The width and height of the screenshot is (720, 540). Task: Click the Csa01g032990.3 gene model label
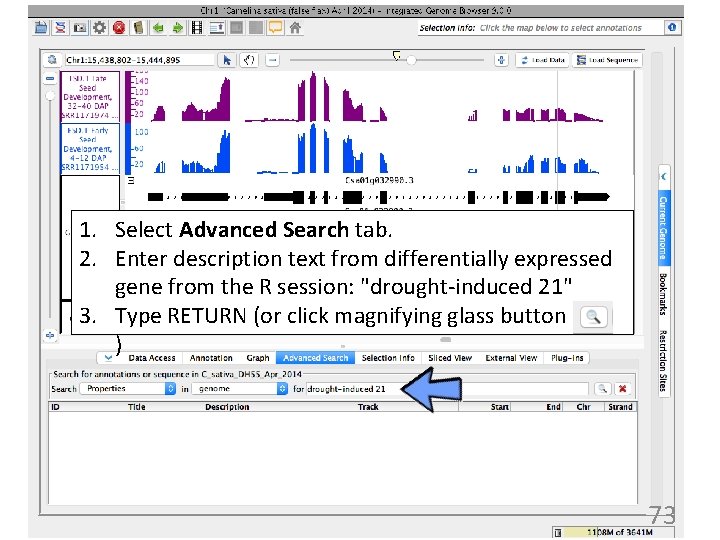[379, 180]
